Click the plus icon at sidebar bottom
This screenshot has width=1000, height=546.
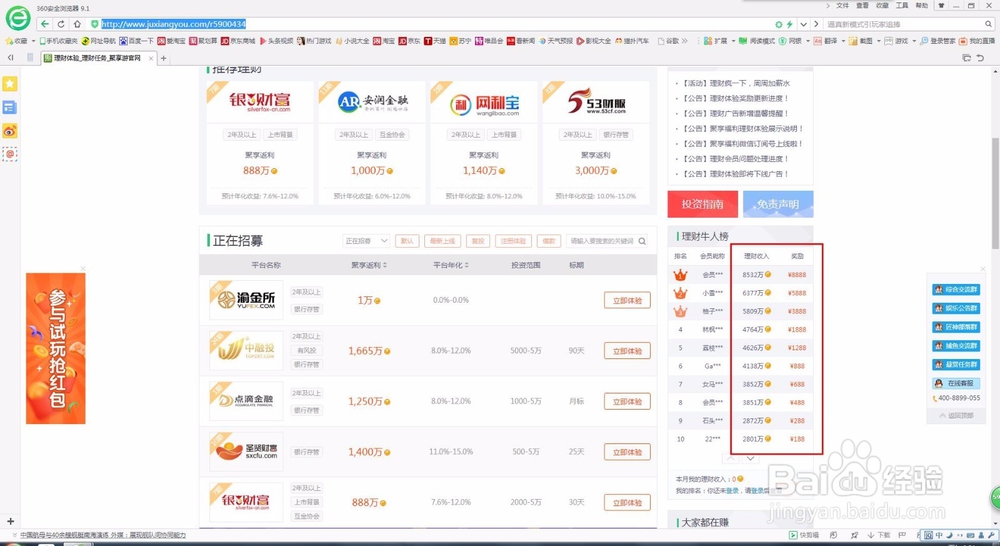click(x=10, y=521)
